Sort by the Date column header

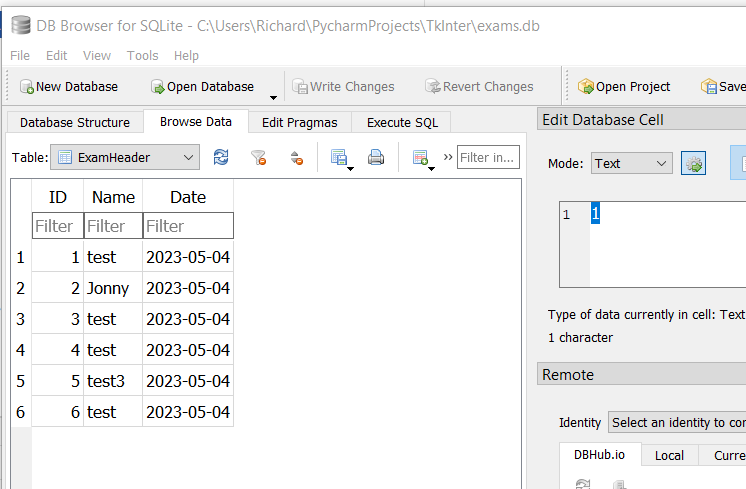[188, 196]
